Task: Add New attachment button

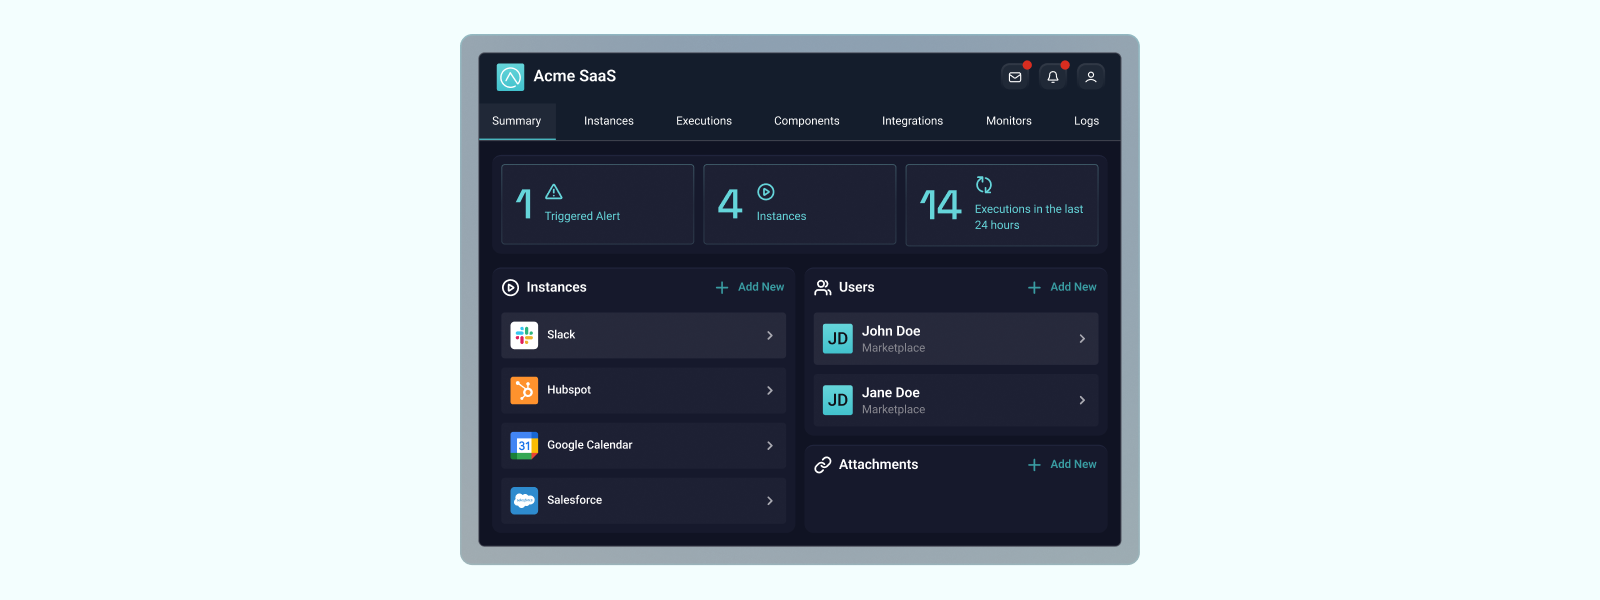Action: (1062, 465)
